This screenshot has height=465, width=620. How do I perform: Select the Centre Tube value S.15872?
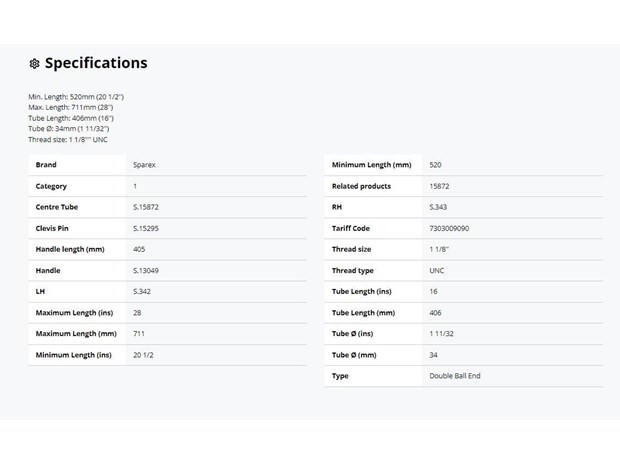point(146,207)
